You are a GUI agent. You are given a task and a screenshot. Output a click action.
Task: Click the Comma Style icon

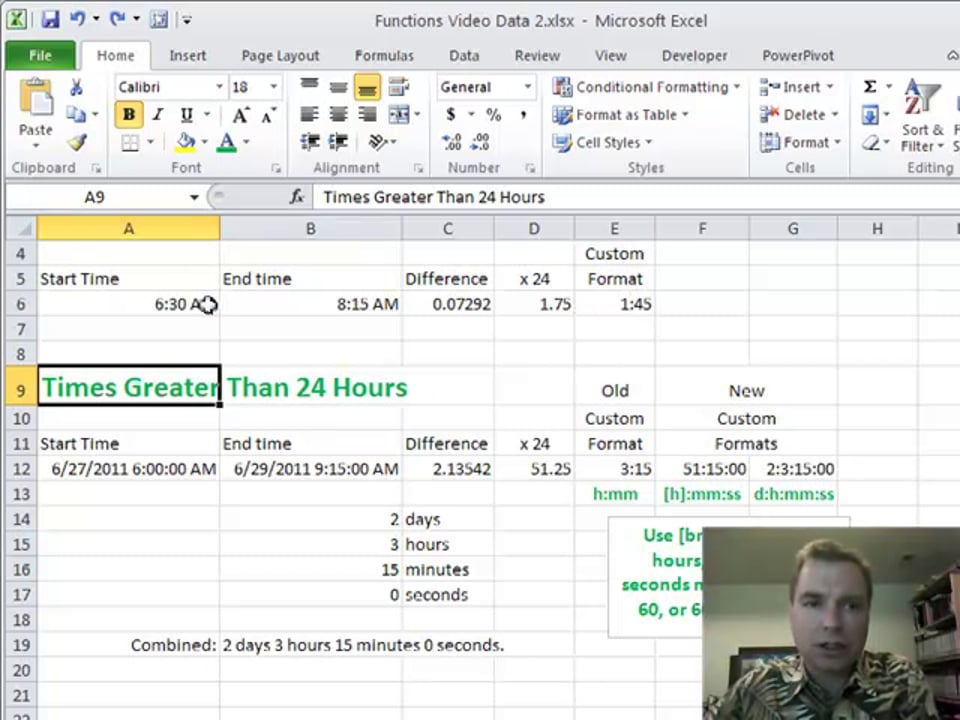click(523, 114)
